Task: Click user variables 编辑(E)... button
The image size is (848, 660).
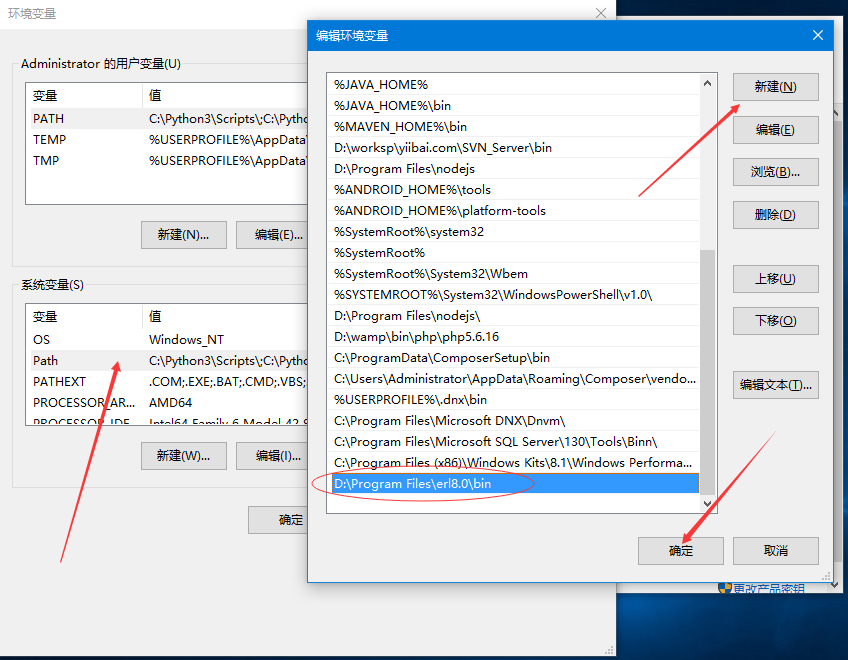Action: point(273,235)
